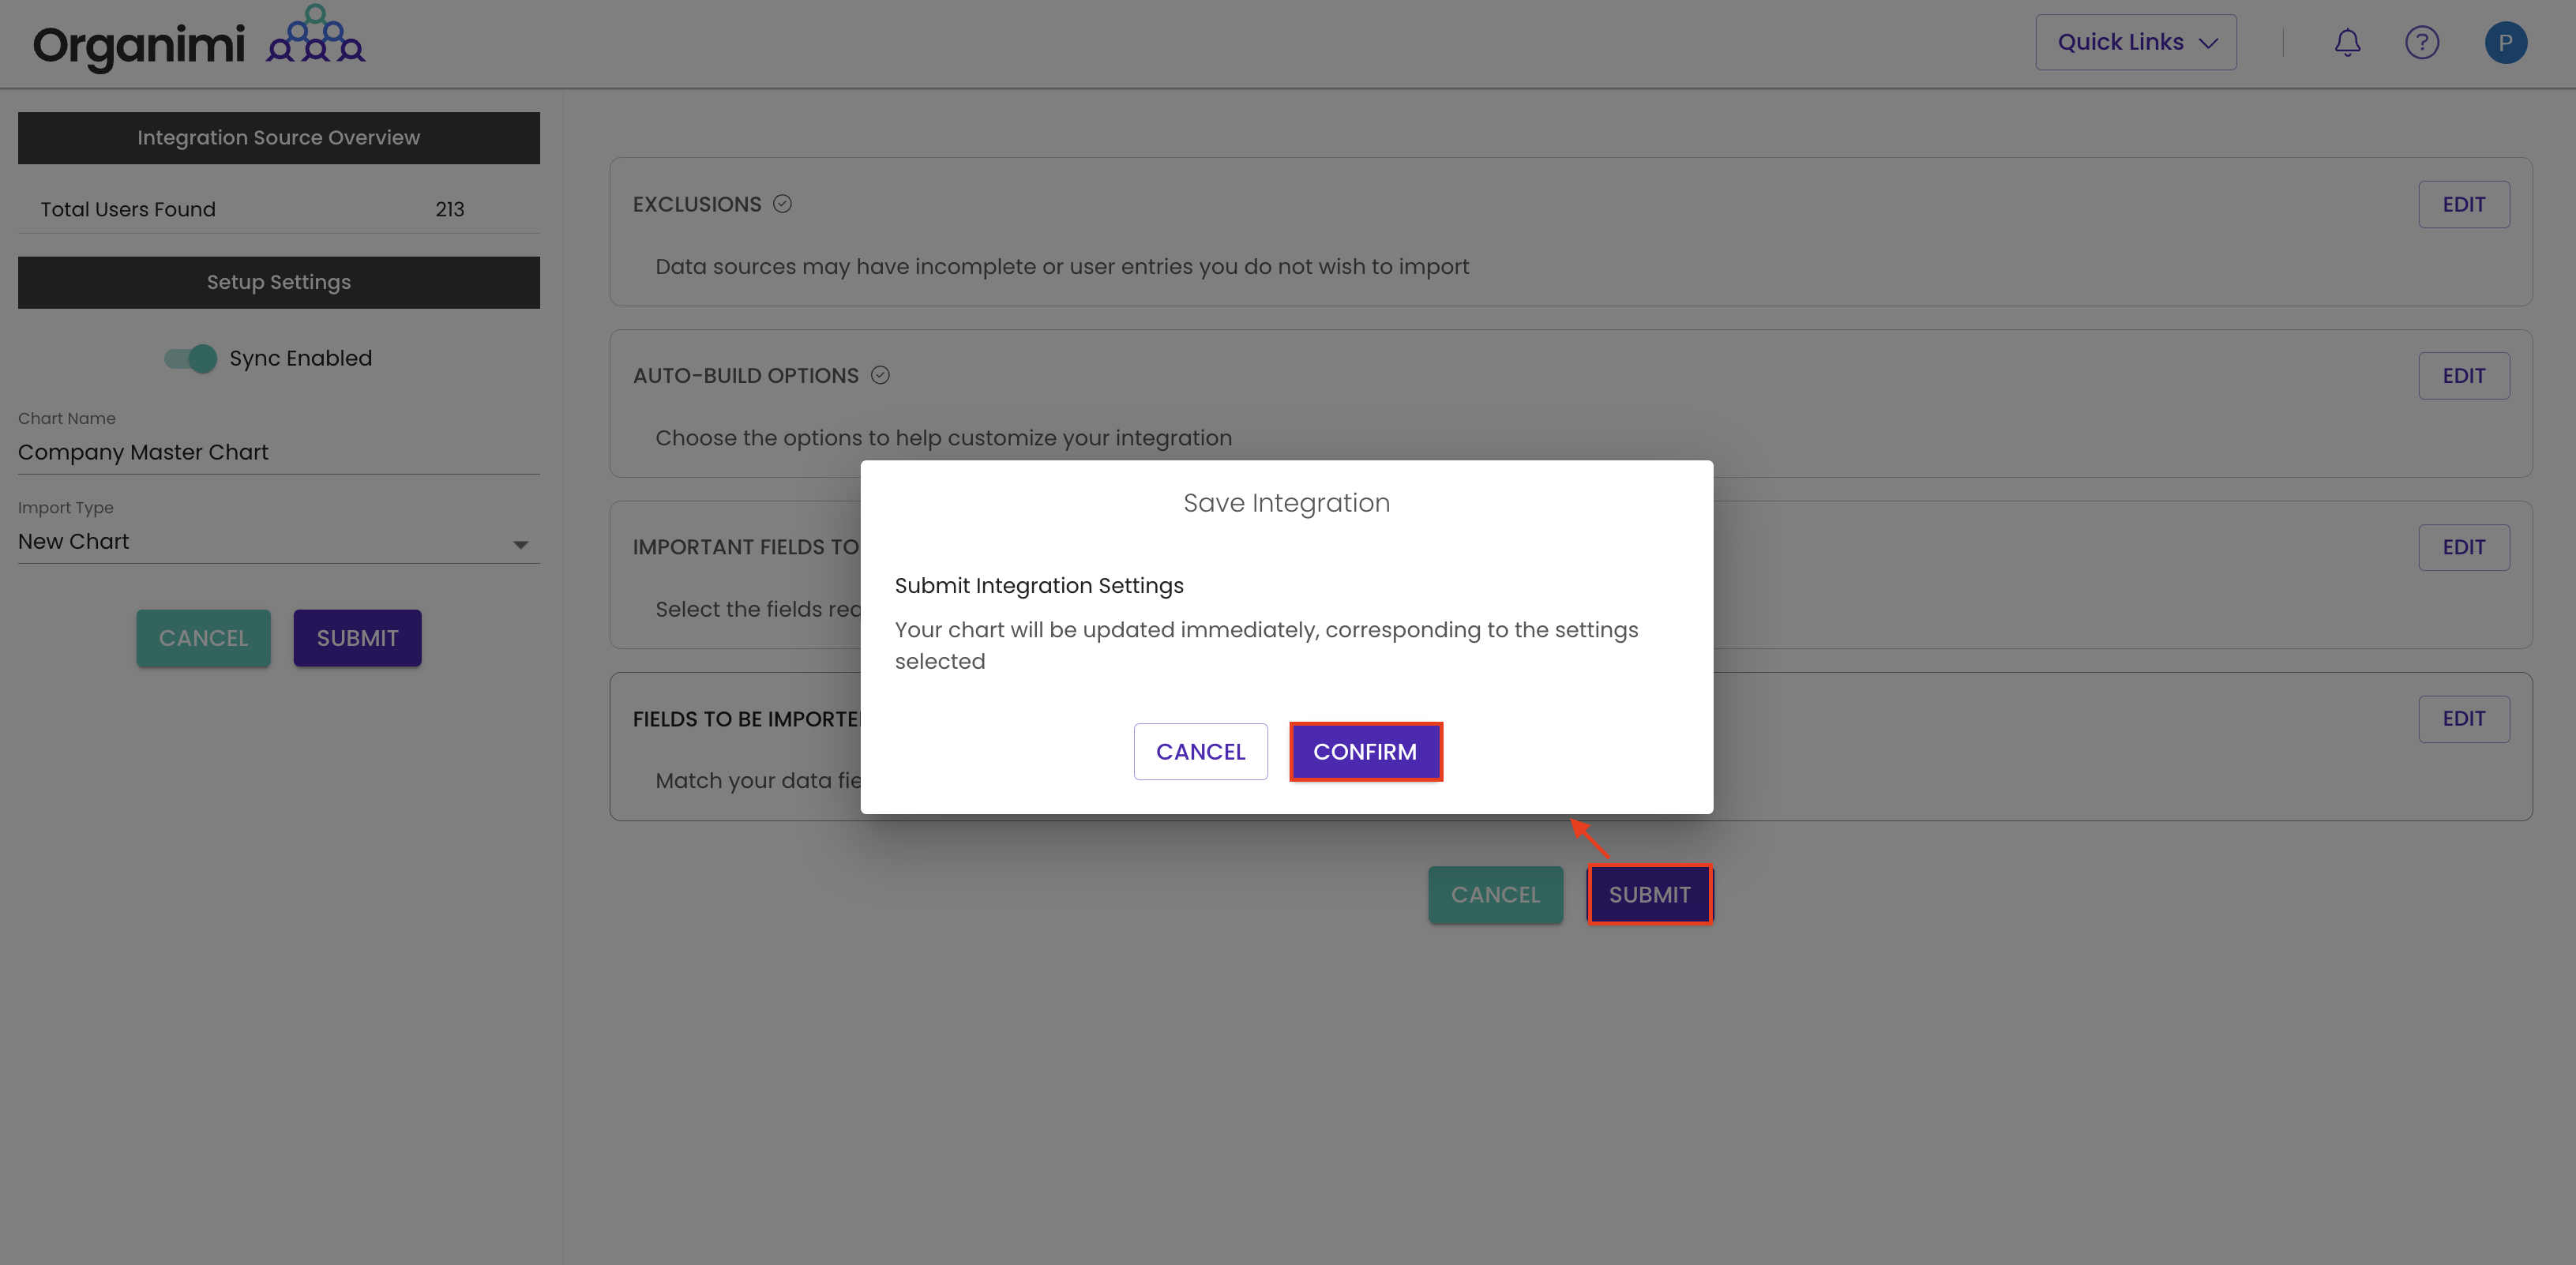Click CANCEL in the Setup Settings sidebar
Image resolution: width=2576 pixels, height=1265 pixels.
[x=203, y=638]
